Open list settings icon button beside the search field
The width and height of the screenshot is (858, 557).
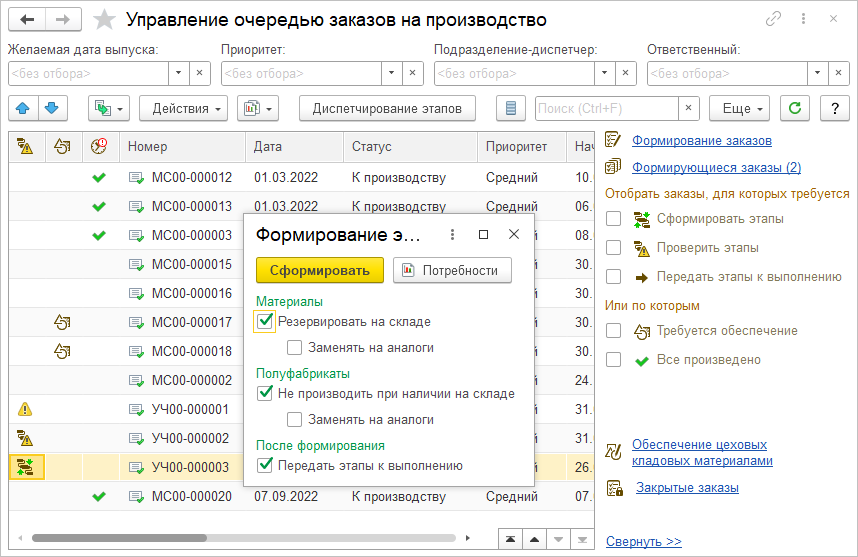[x=511, y=108]
